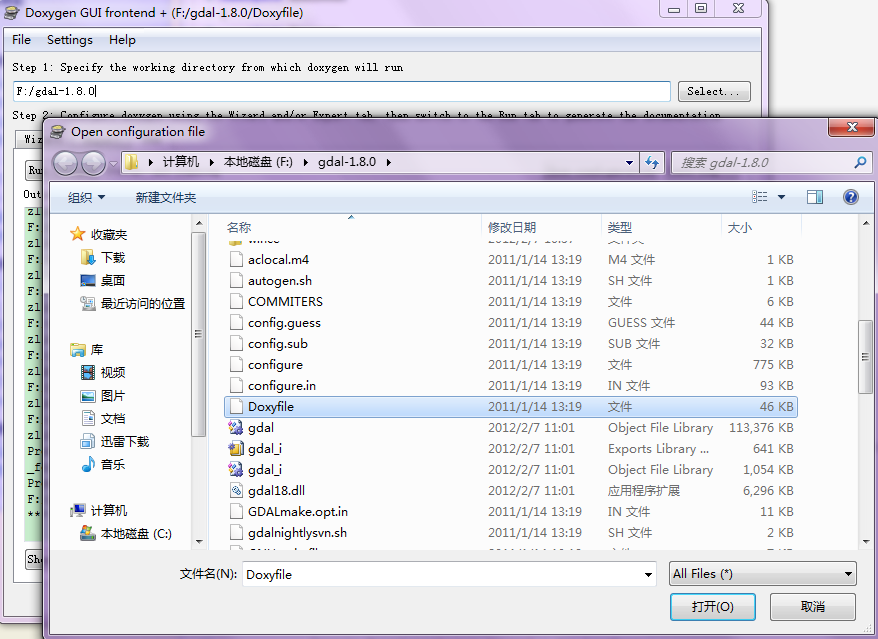The width and height of the screenshot is (878, 639).
Task: Click the gdal_i Exports Library file icon
Action: pos(236,449)
